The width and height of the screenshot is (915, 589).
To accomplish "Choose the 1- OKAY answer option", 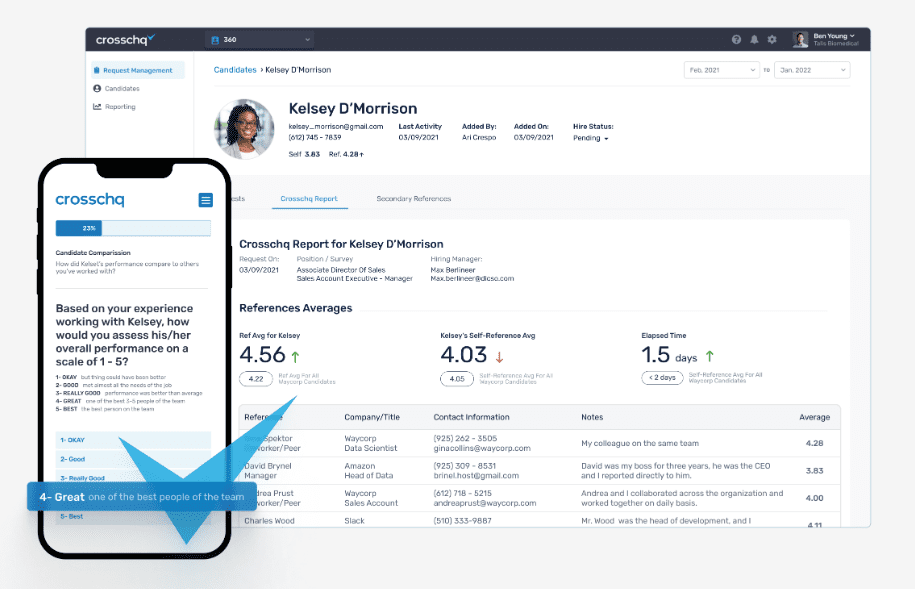I will click(133, 440).
